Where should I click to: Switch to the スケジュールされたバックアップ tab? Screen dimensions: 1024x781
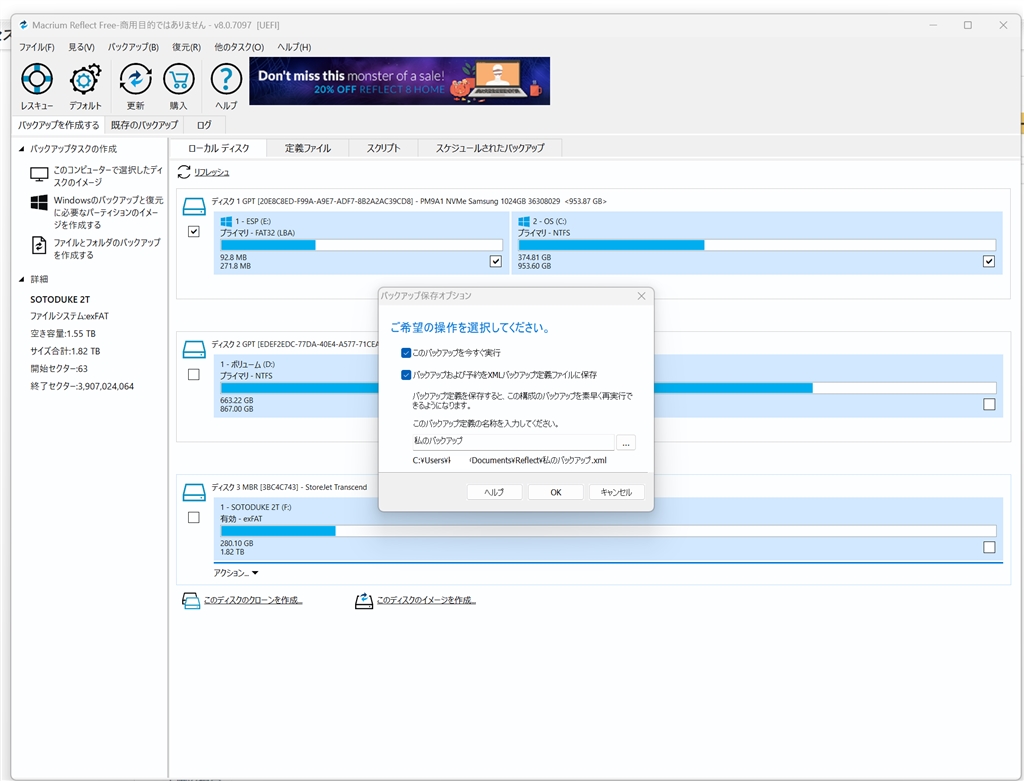coord(489,148)
